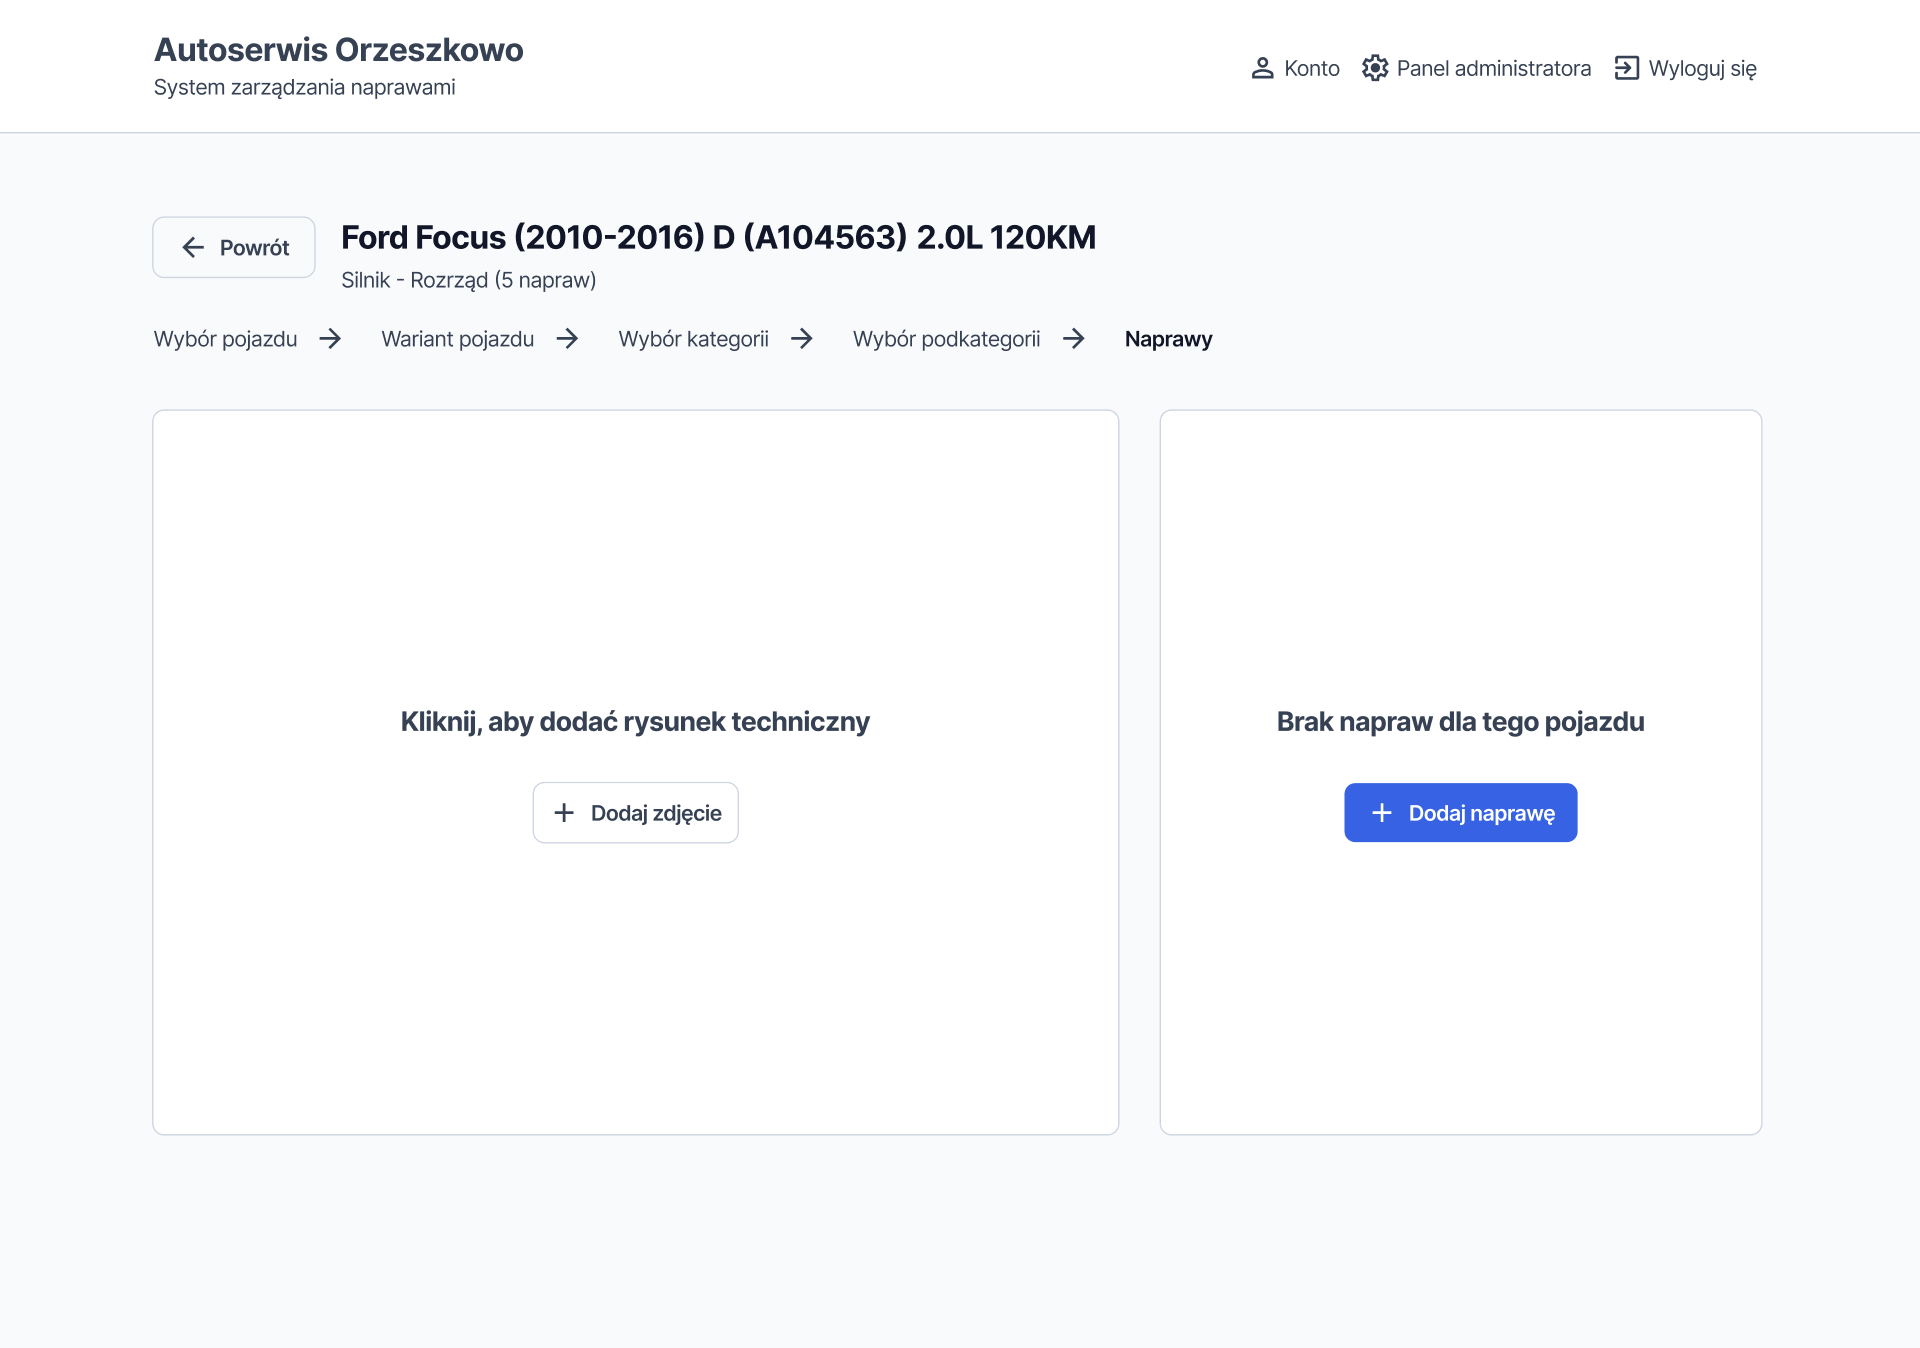Click the Silnik - Rozrząd subtitle
The width and height of the screenshot is (1920, 1348).
469,280
